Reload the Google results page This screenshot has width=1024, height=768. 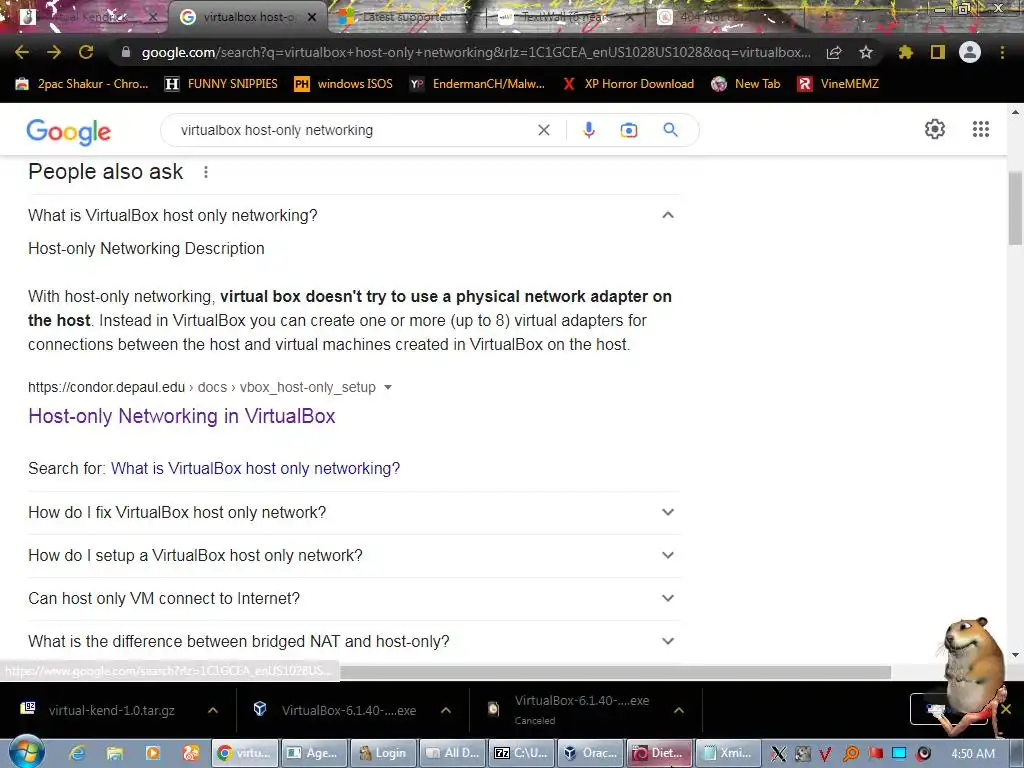(86, 52)
